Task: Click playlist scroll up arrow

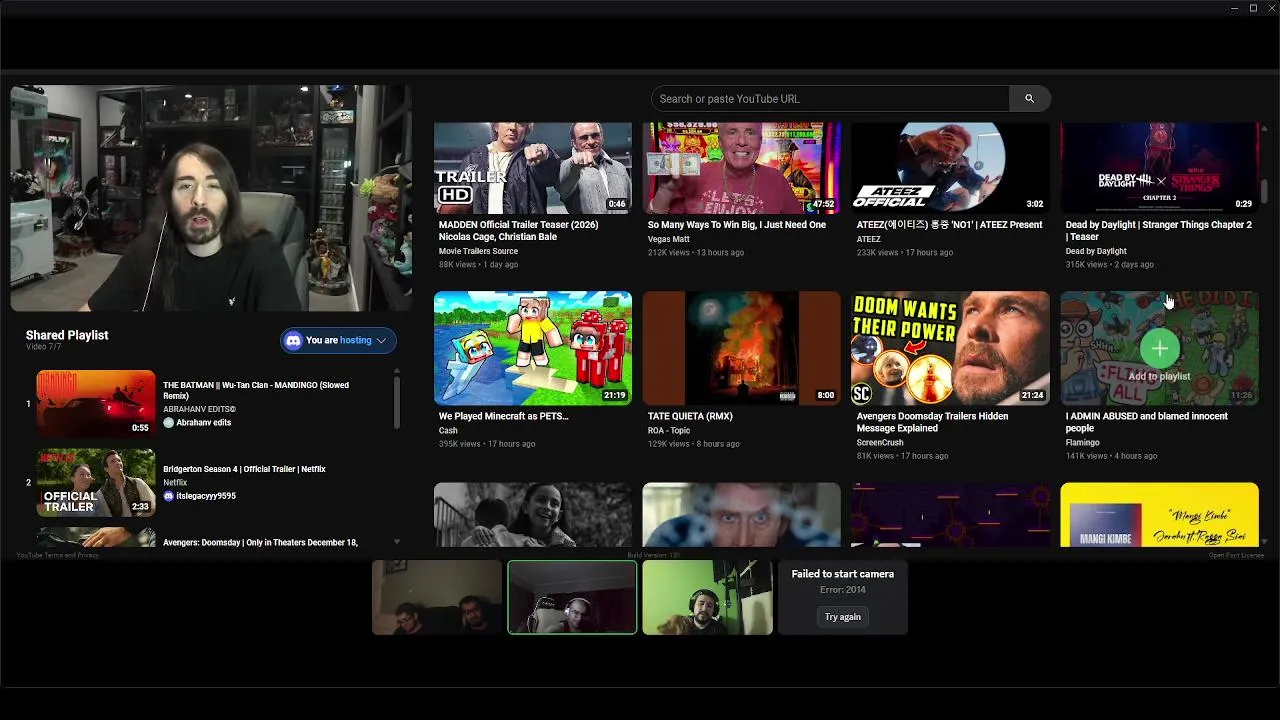Action: [x=397, y=372]
